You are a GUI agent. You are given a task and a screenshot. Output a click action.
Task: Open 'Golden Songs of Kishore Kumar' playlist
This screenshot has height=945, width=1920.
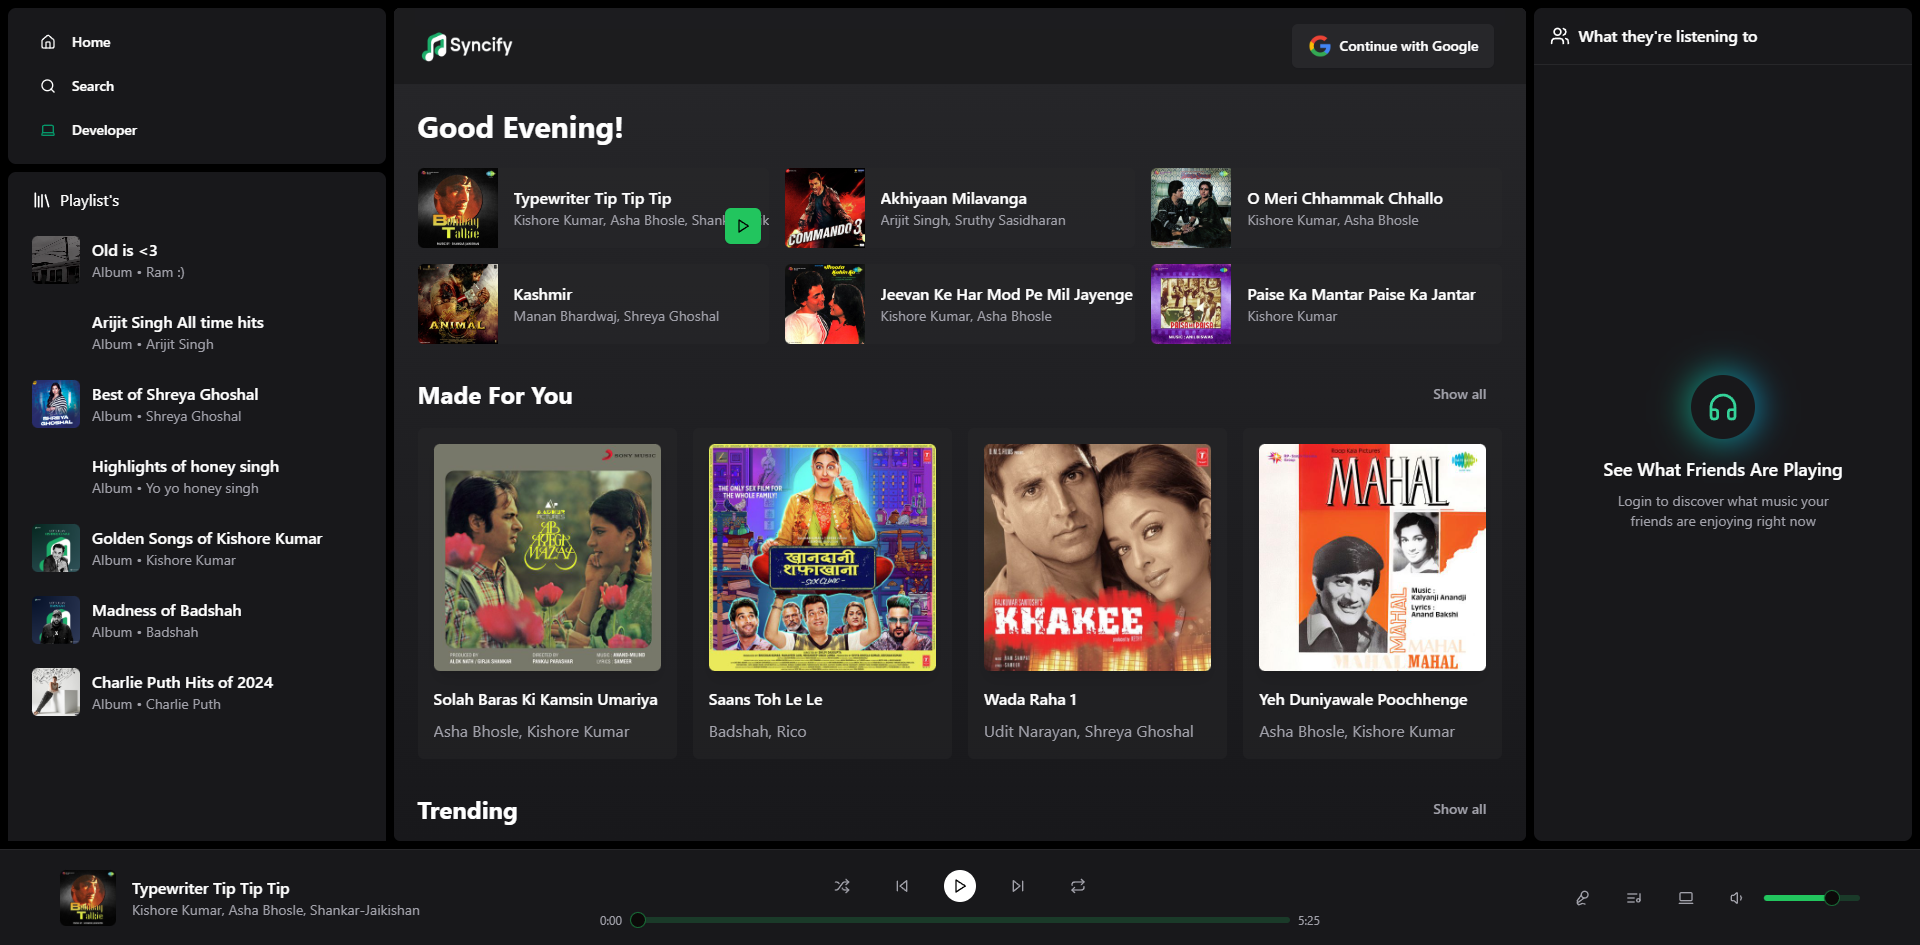(x=197, y=548)
